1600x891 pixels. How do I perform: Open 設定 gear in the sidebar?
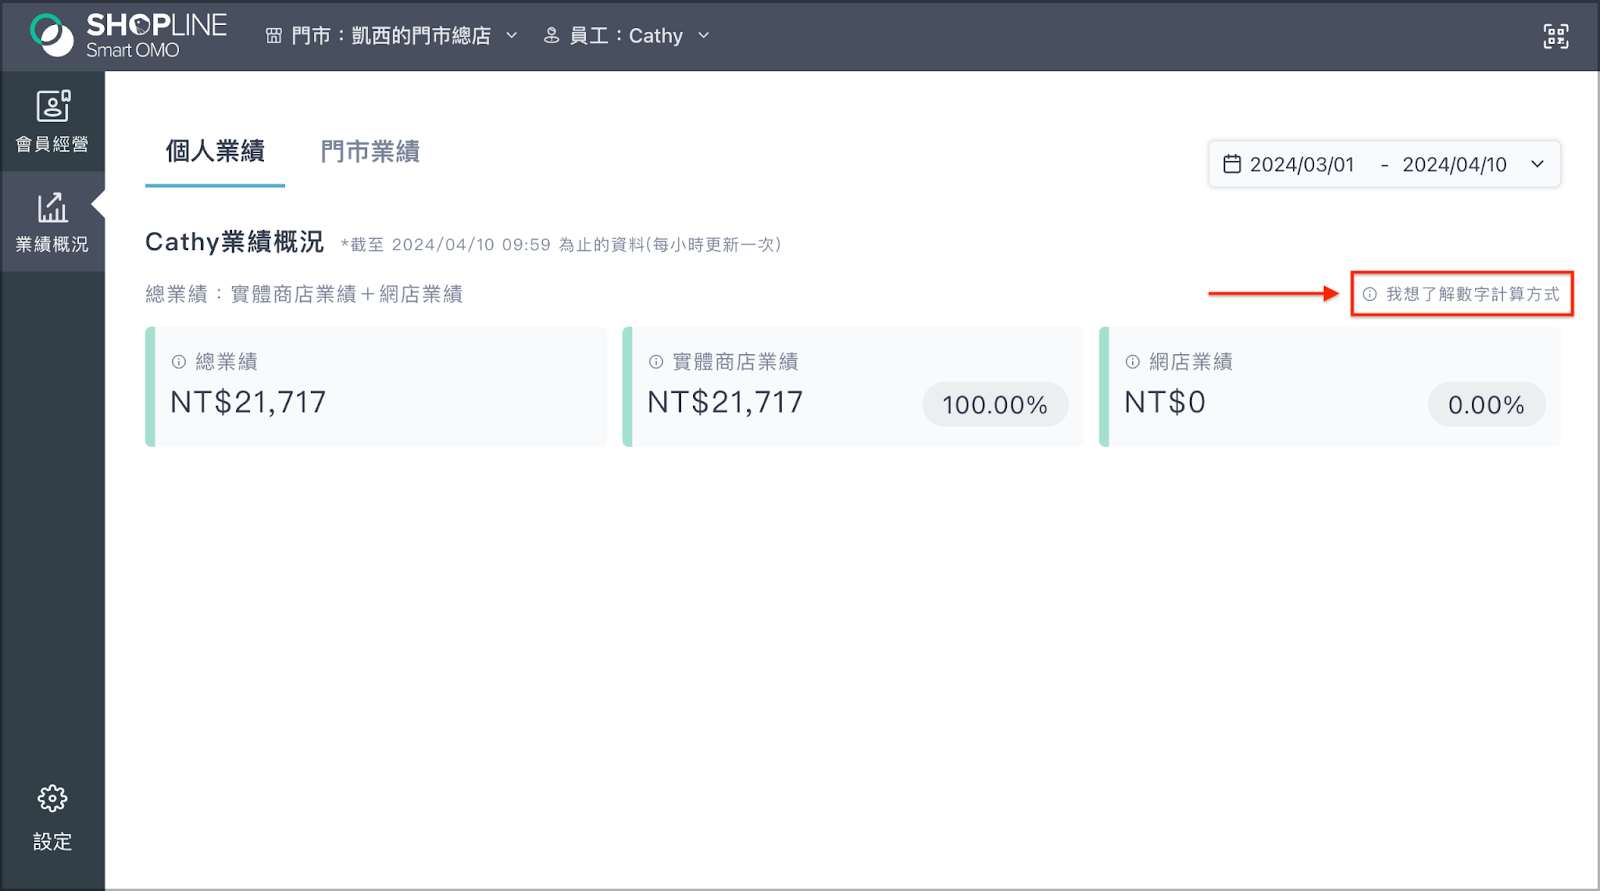pyautogui.click(x=52, y=818)
